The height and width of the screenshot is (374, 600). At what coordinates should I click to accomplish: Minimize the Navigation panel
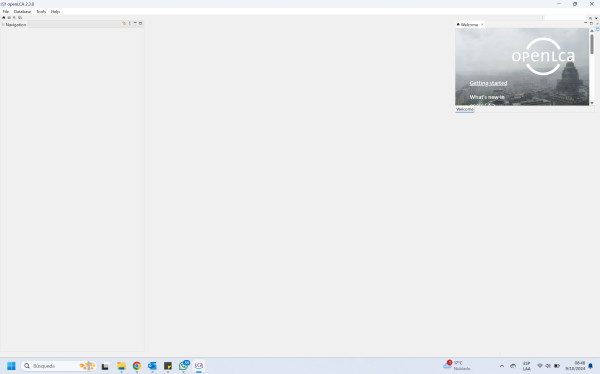pos(135,23)
